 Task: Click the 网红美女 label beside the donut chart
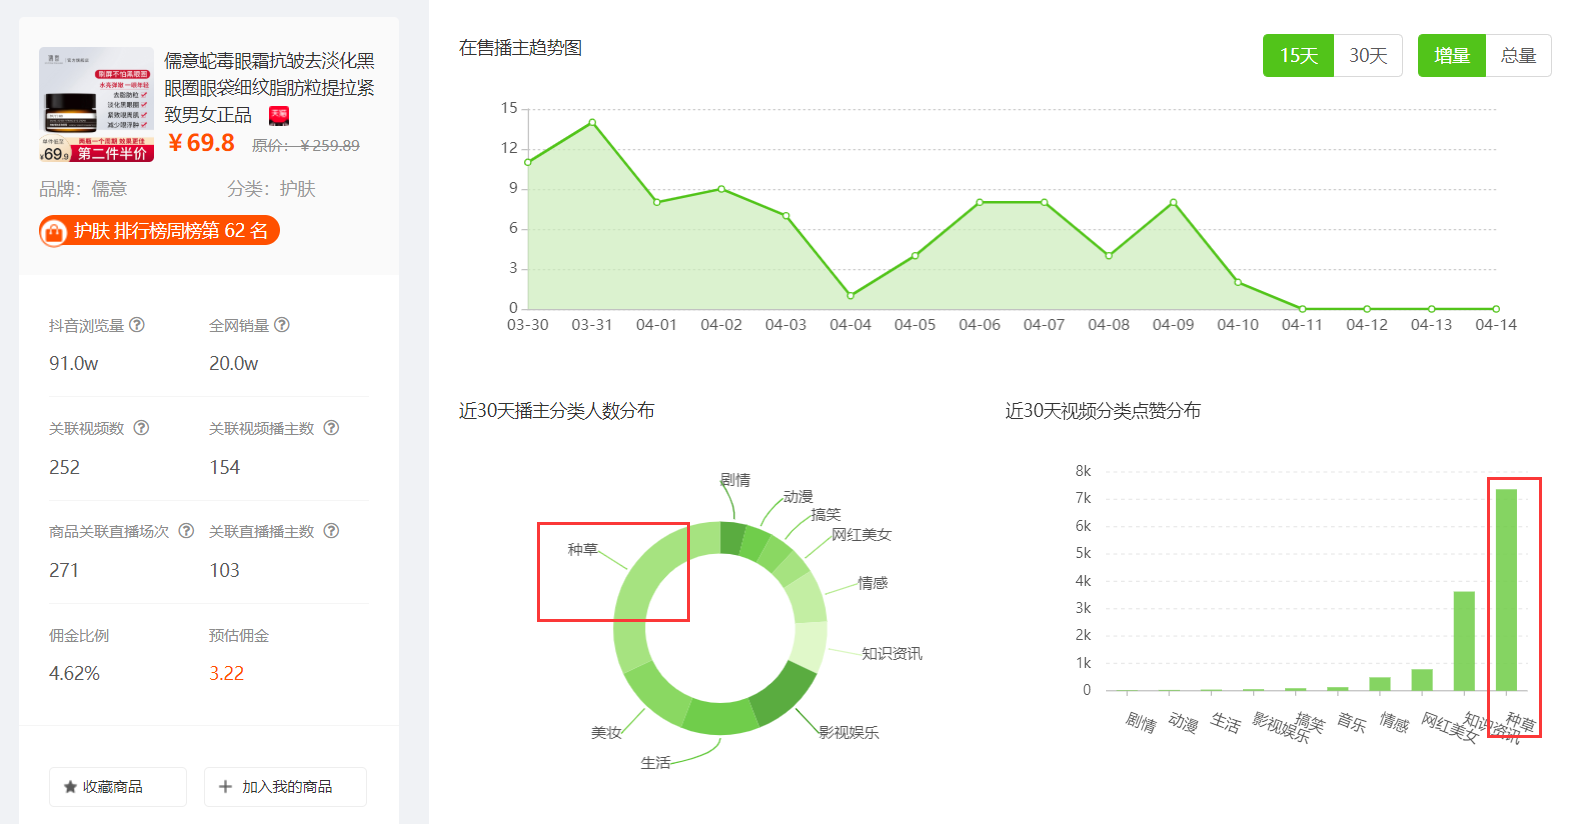click(861, 534)
